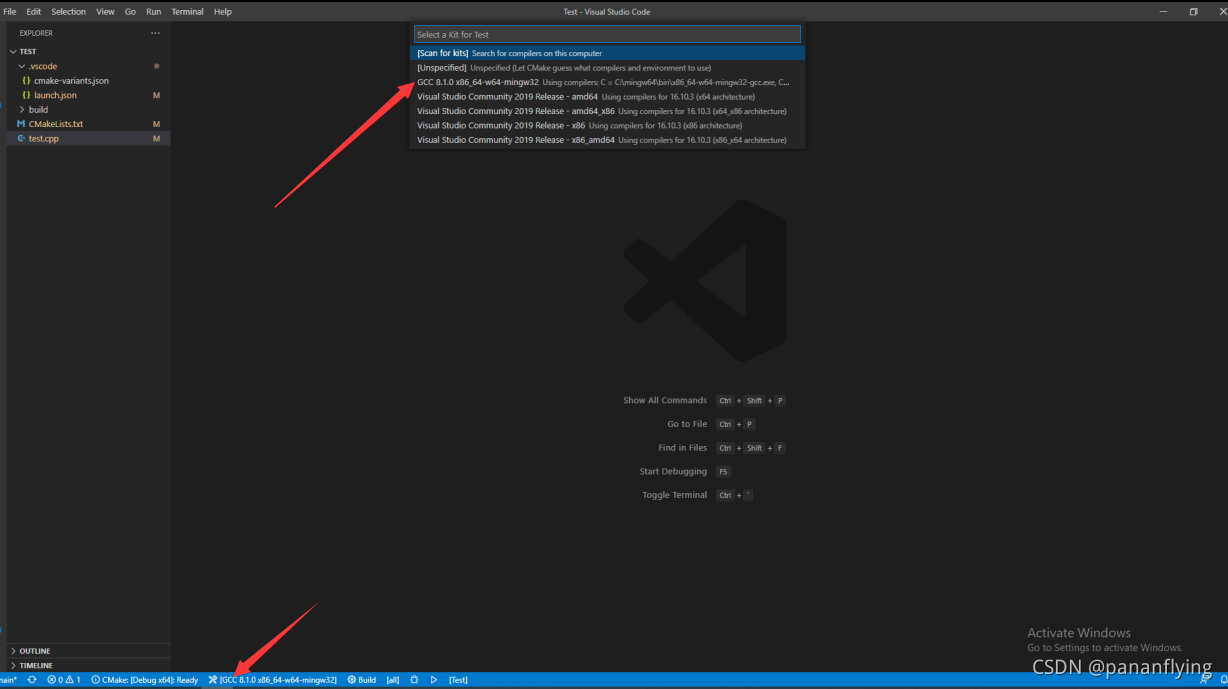This screenshot has height=689, width=1228.
Task: Run the target with the play icon
Action: coord(434,680)
